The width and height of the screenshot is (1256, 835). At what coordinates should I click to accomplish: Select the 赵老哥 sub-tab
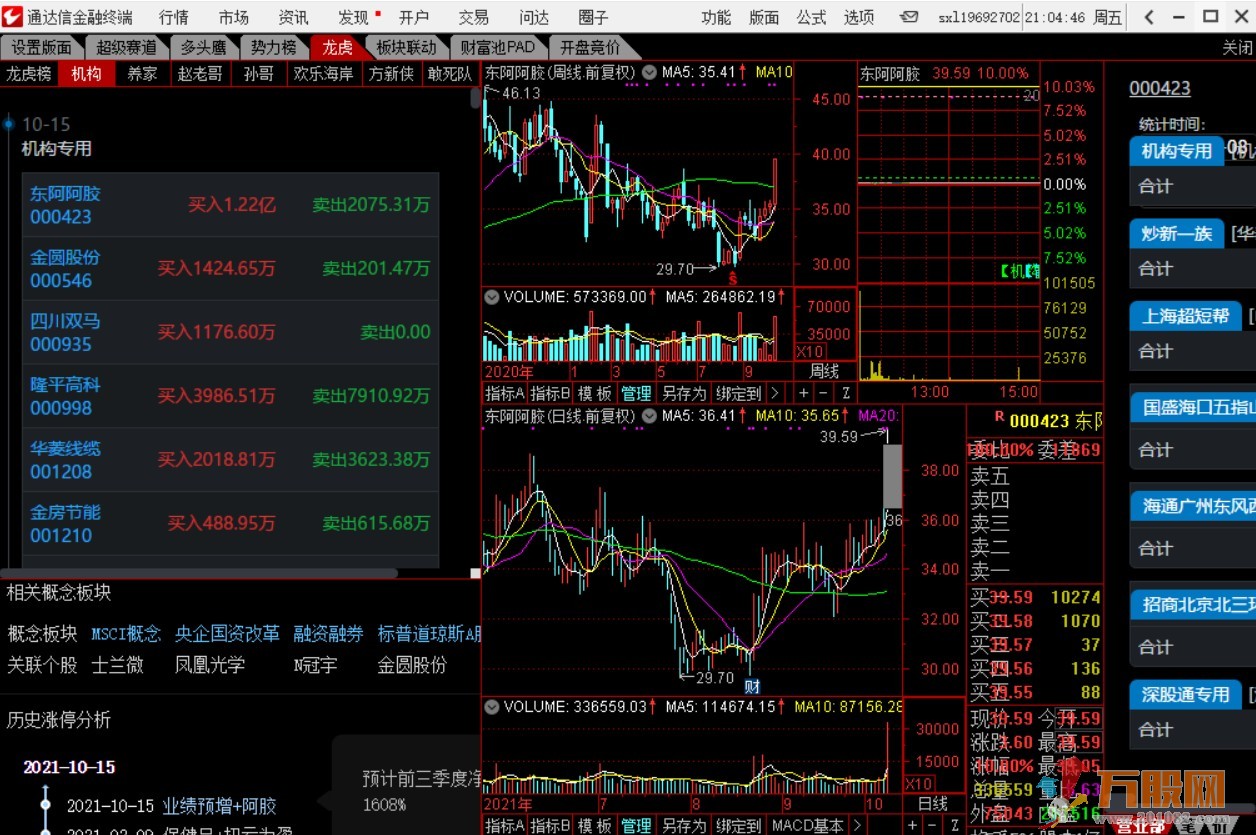[200, 73]
